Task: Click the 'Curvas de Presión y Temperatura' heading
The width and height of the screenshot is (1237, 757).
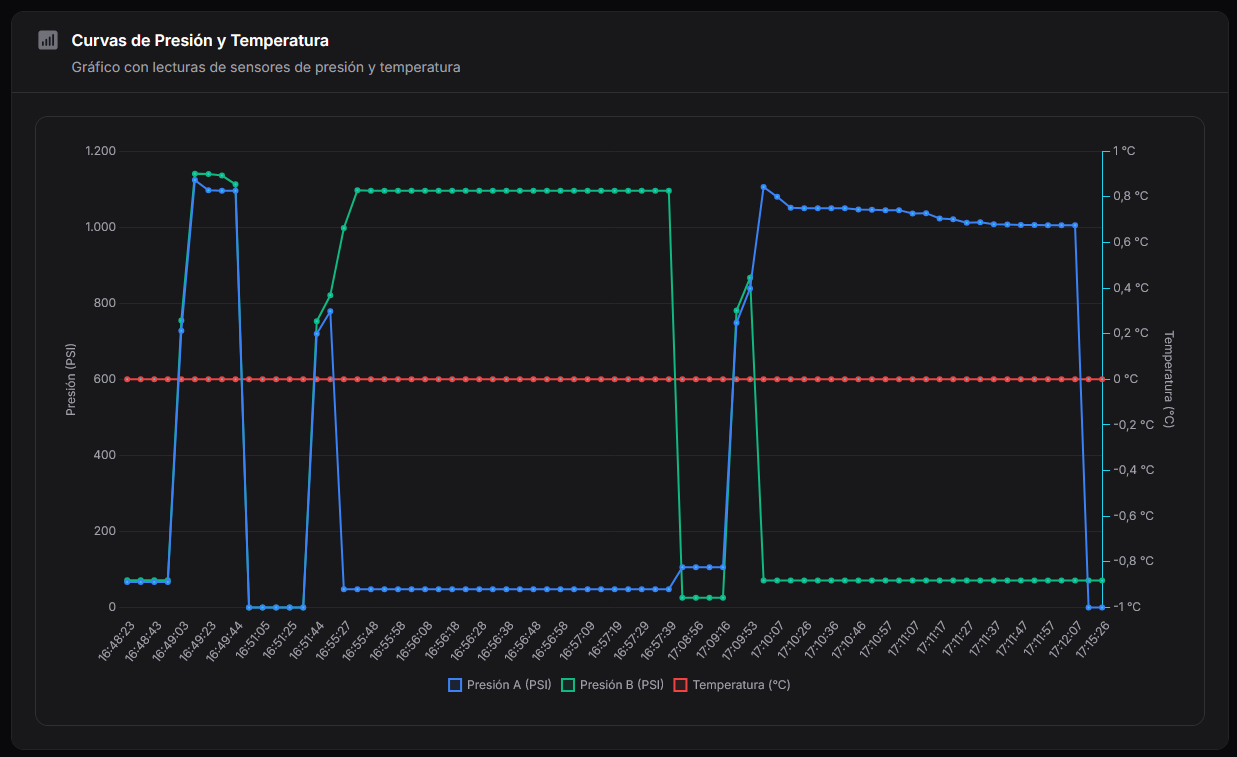Action: [x=200, y=40]
